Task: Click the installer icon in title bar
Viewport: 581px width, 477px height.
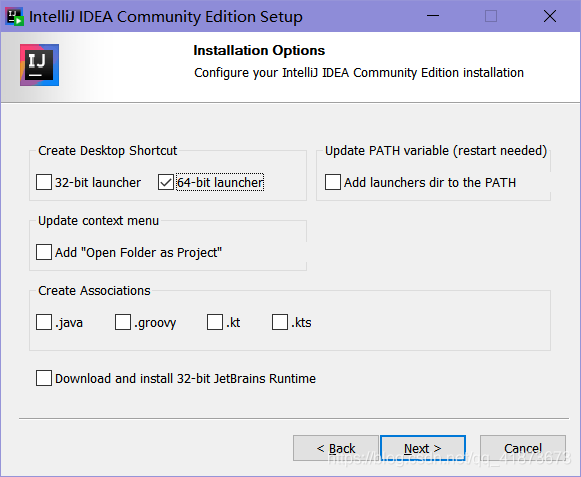Action: click(x=15, y=16)
